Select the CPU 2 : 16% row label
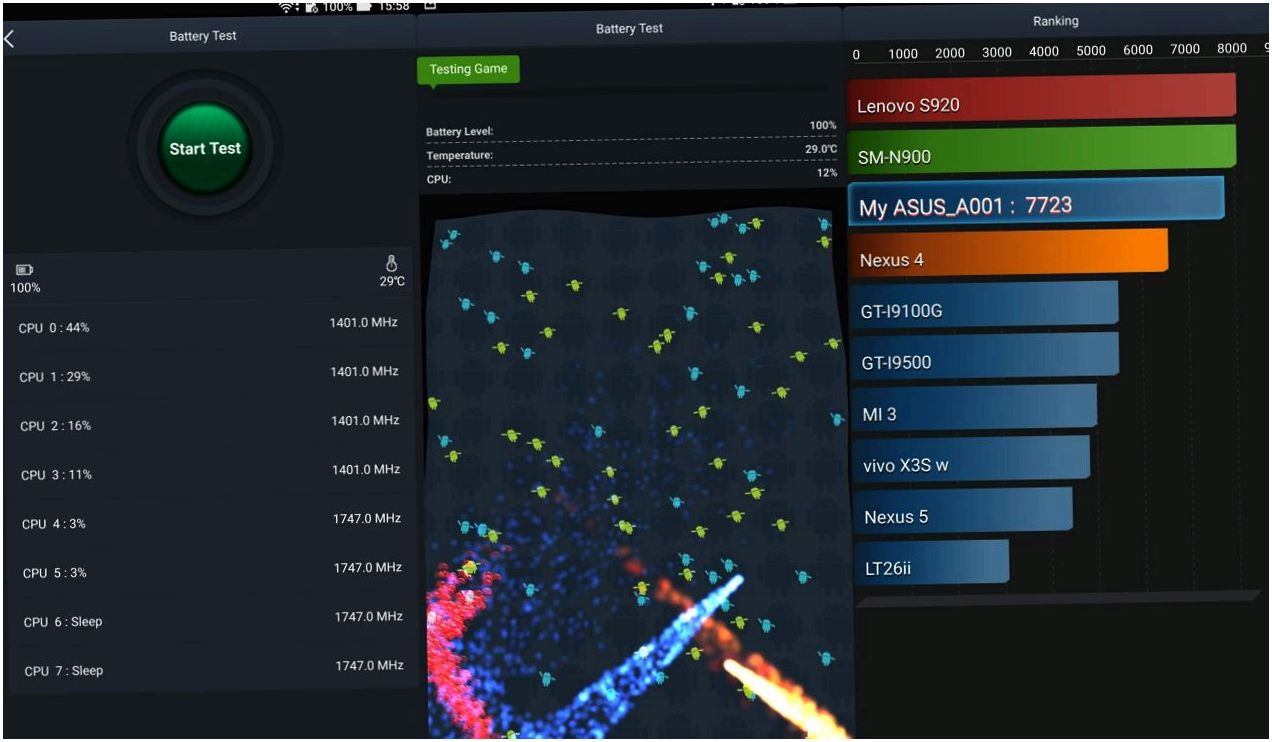 56,426
